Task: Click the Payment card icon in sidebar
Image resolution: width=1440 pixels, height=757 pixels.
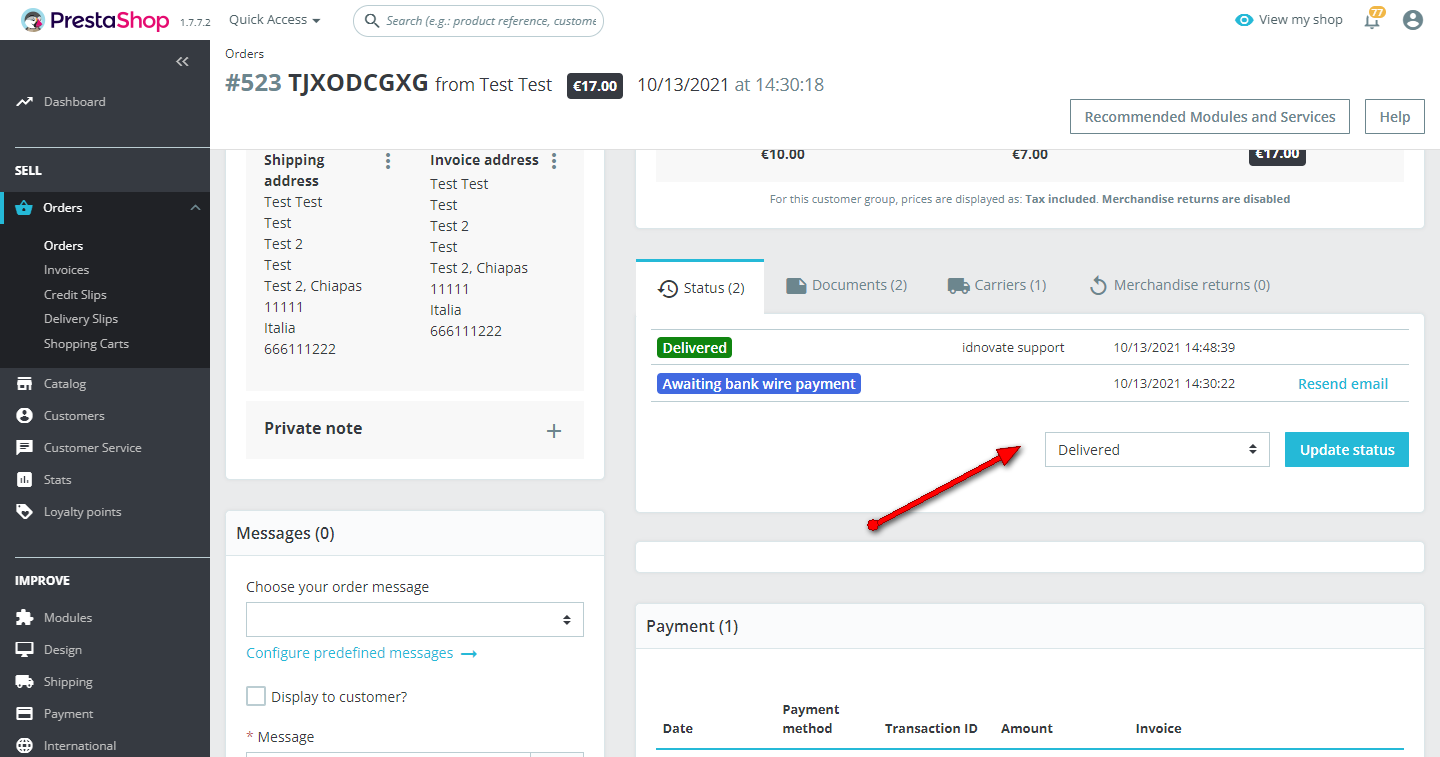Action: coord(25,714)
